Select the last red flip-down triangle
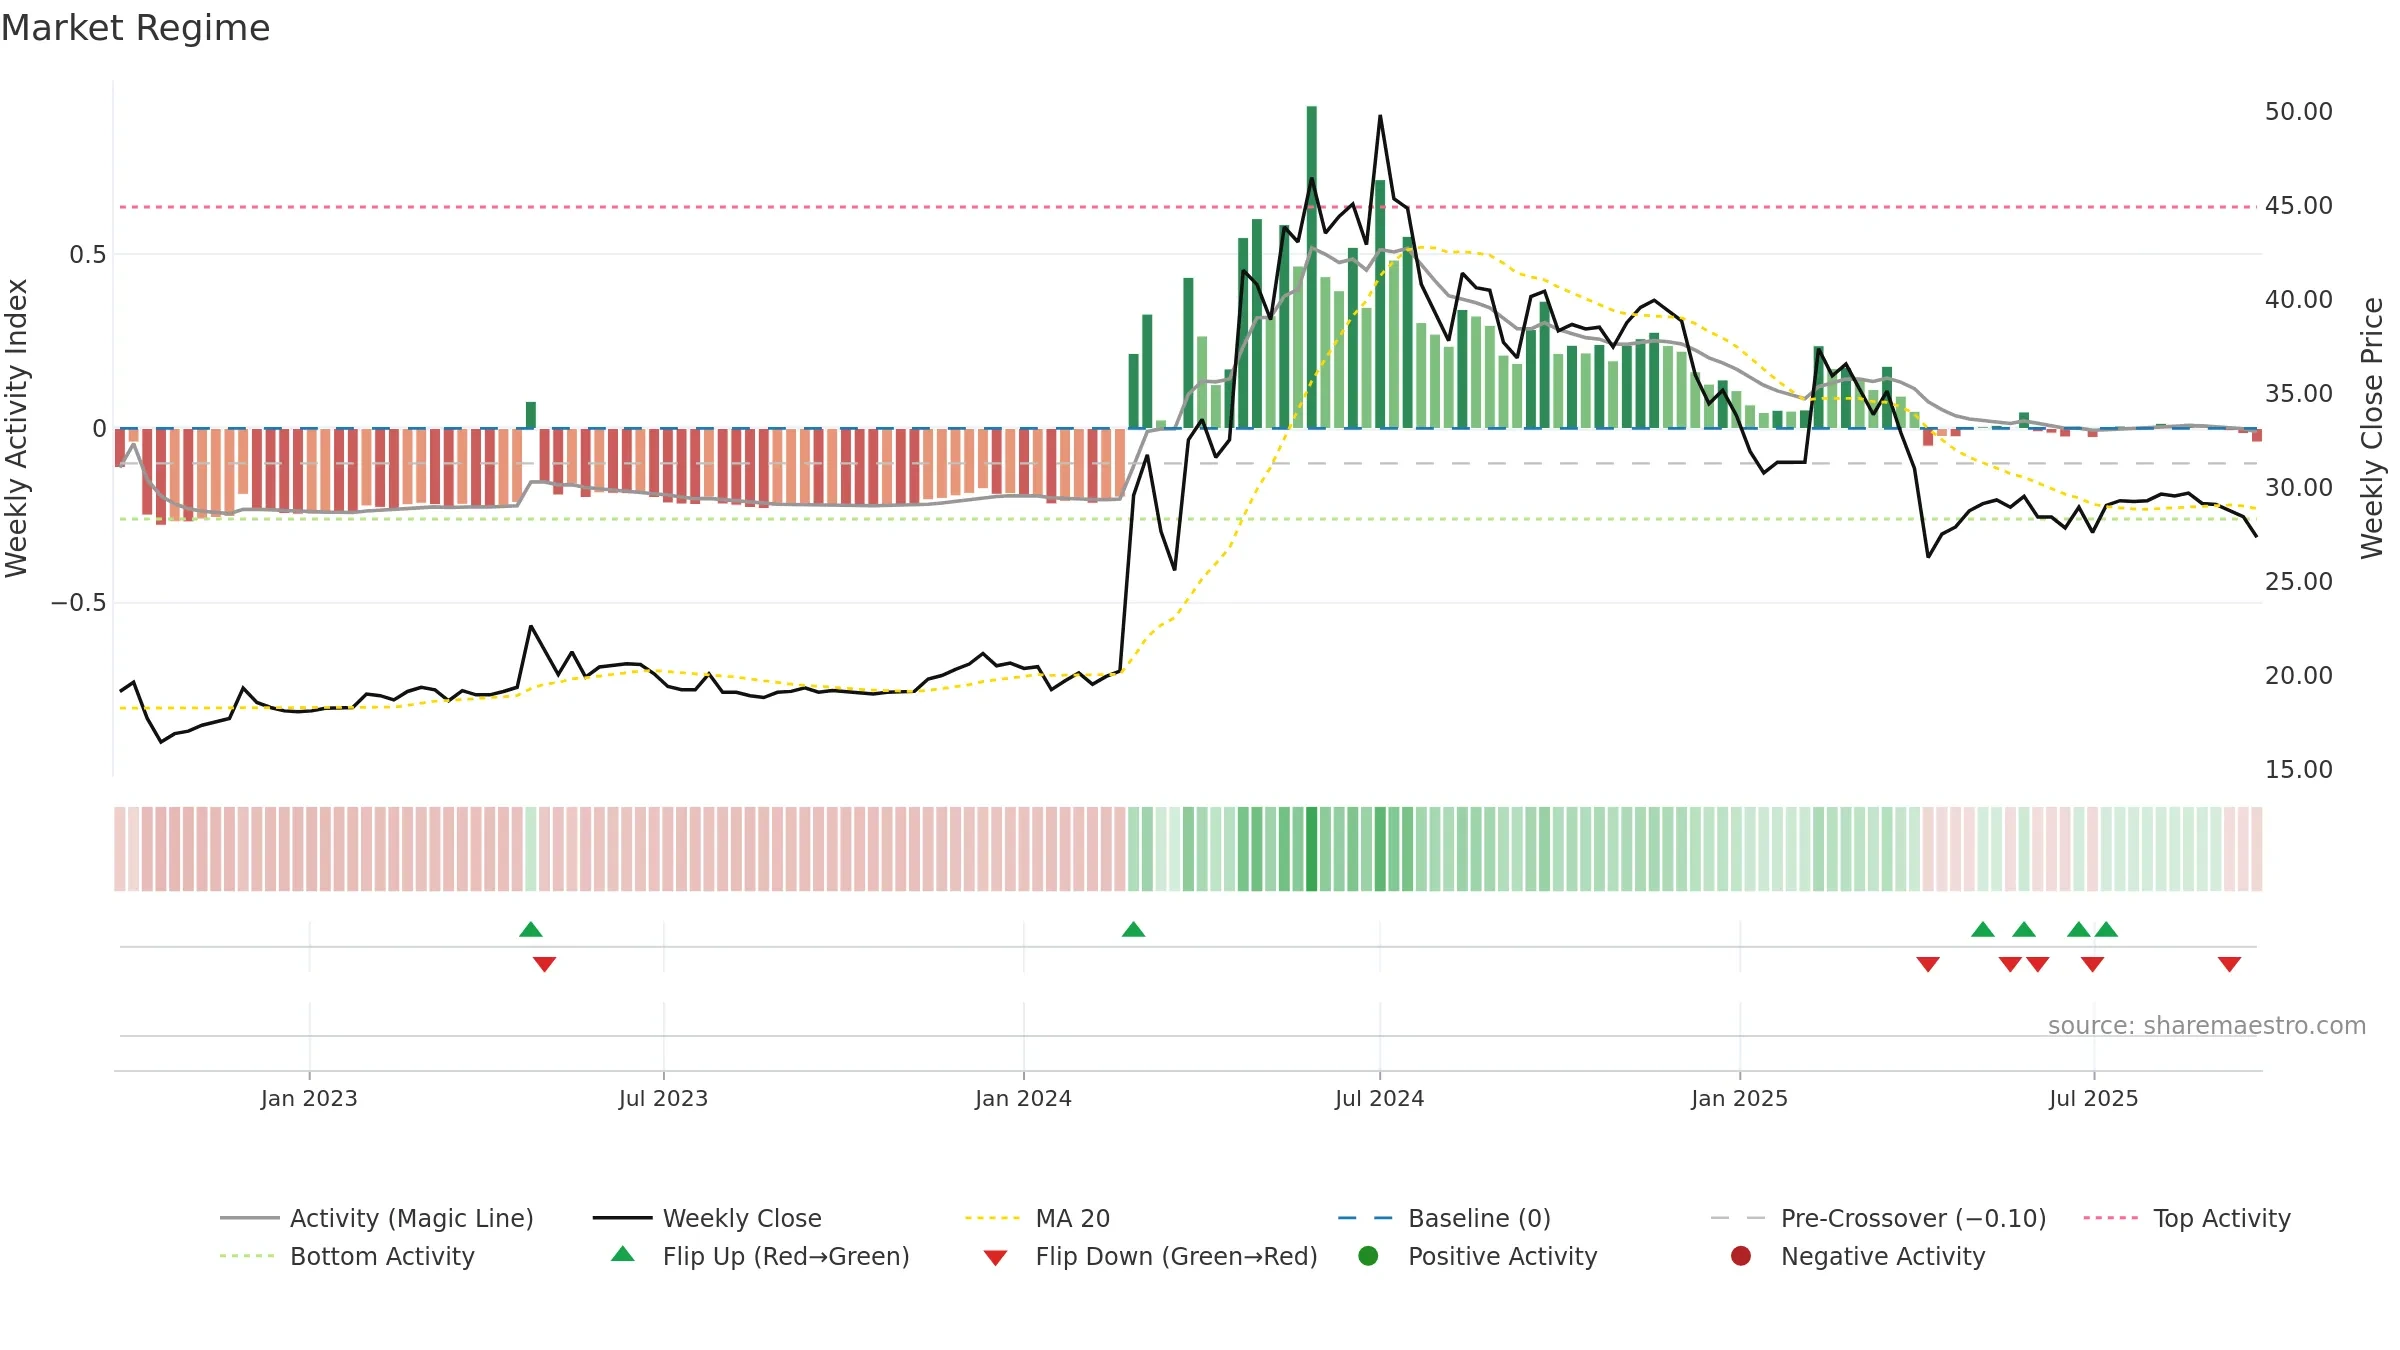This screenshot has width=2400, height=1350. tap(2229, 964)
